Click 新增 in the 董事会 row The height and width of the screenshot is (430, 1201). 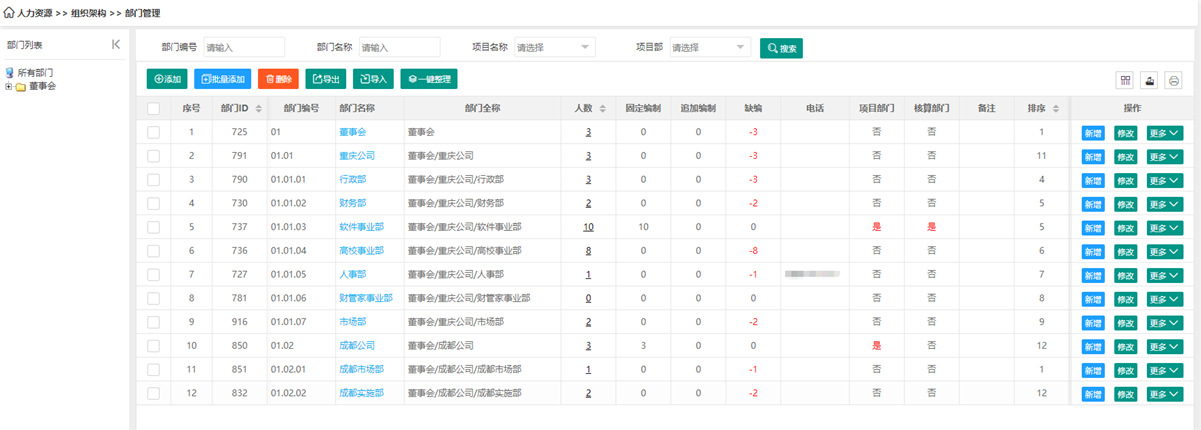pyautogui.click(x=1093, y=132)
